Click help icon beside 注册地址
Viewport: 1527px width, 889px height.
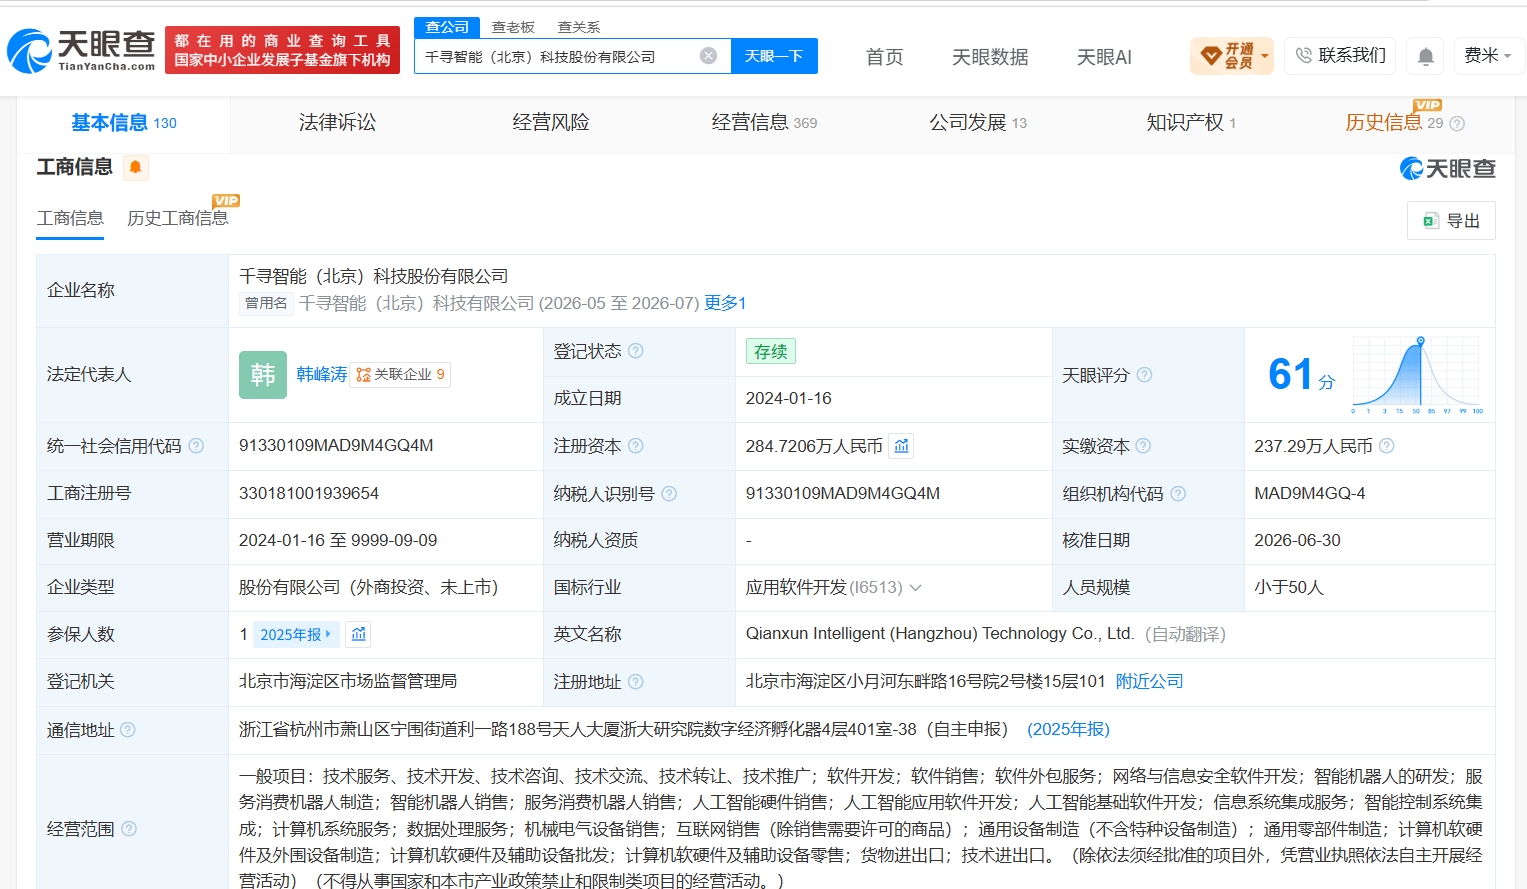click(635, 682)
